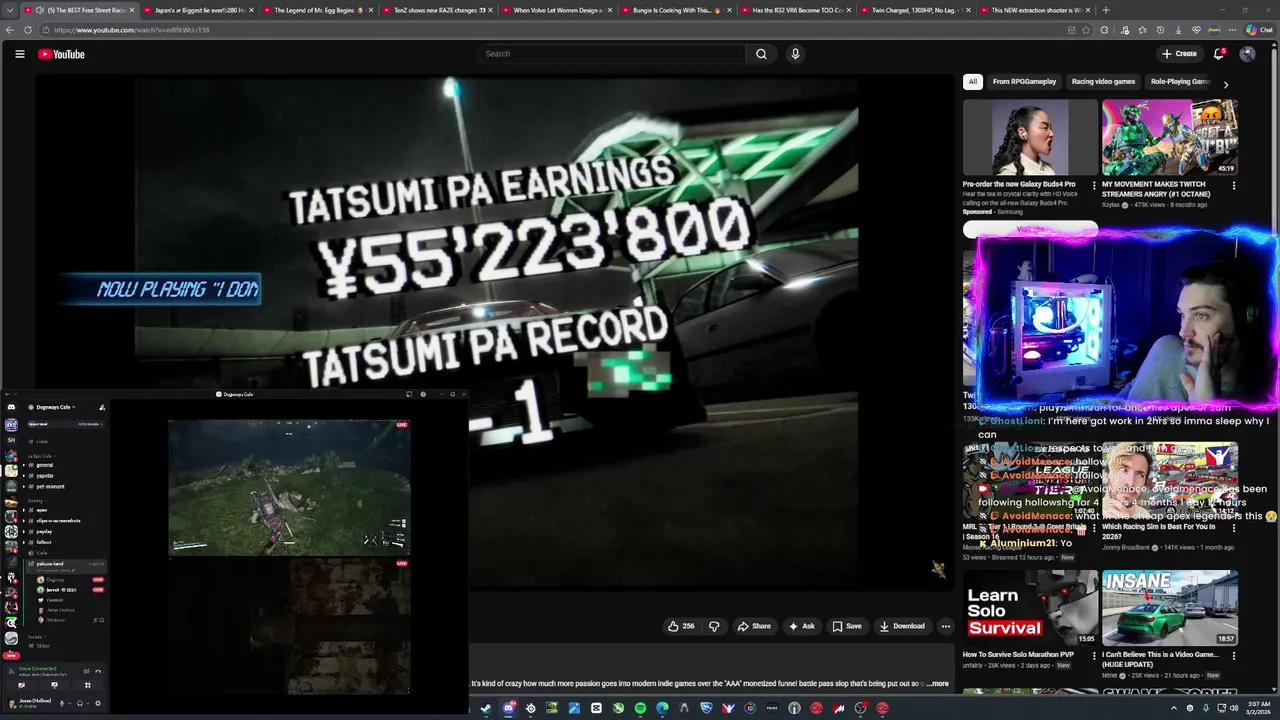
Task: Mute the Discord microphone
Action: click(x=62, y=703)
